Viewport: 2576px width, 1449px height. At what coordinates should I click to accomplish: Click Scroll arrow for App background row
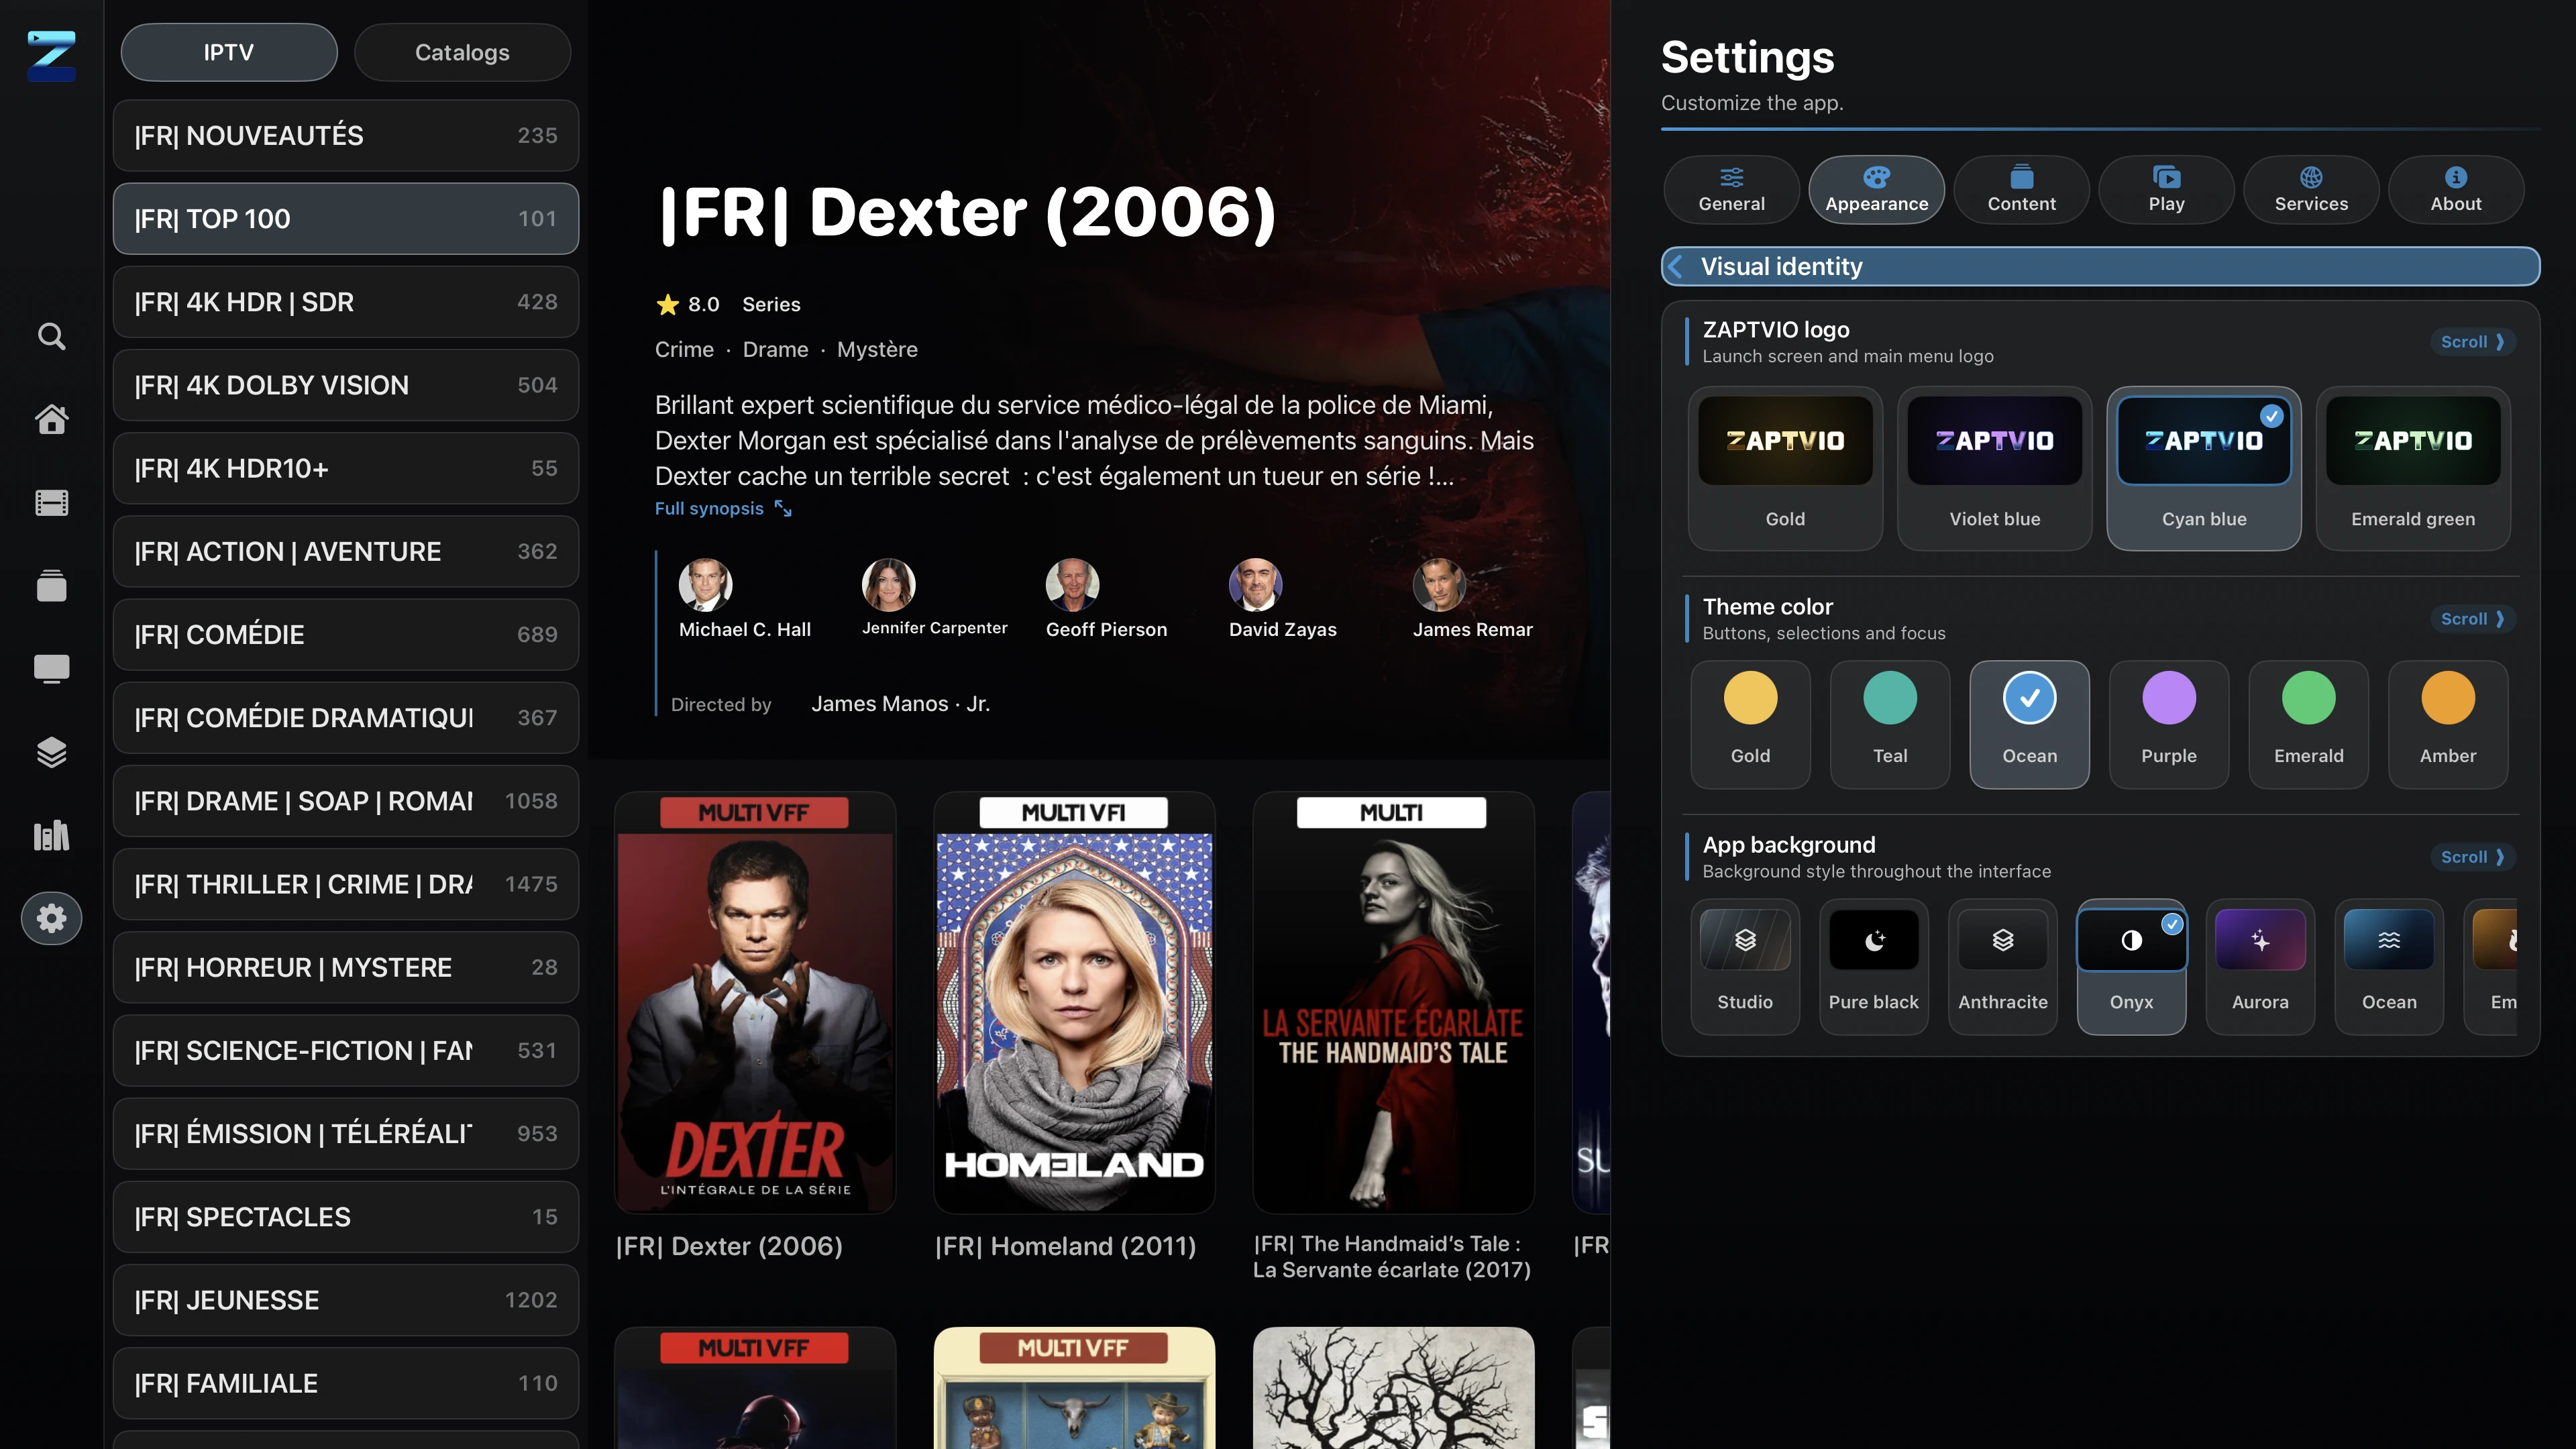[x=2472, y=857]
